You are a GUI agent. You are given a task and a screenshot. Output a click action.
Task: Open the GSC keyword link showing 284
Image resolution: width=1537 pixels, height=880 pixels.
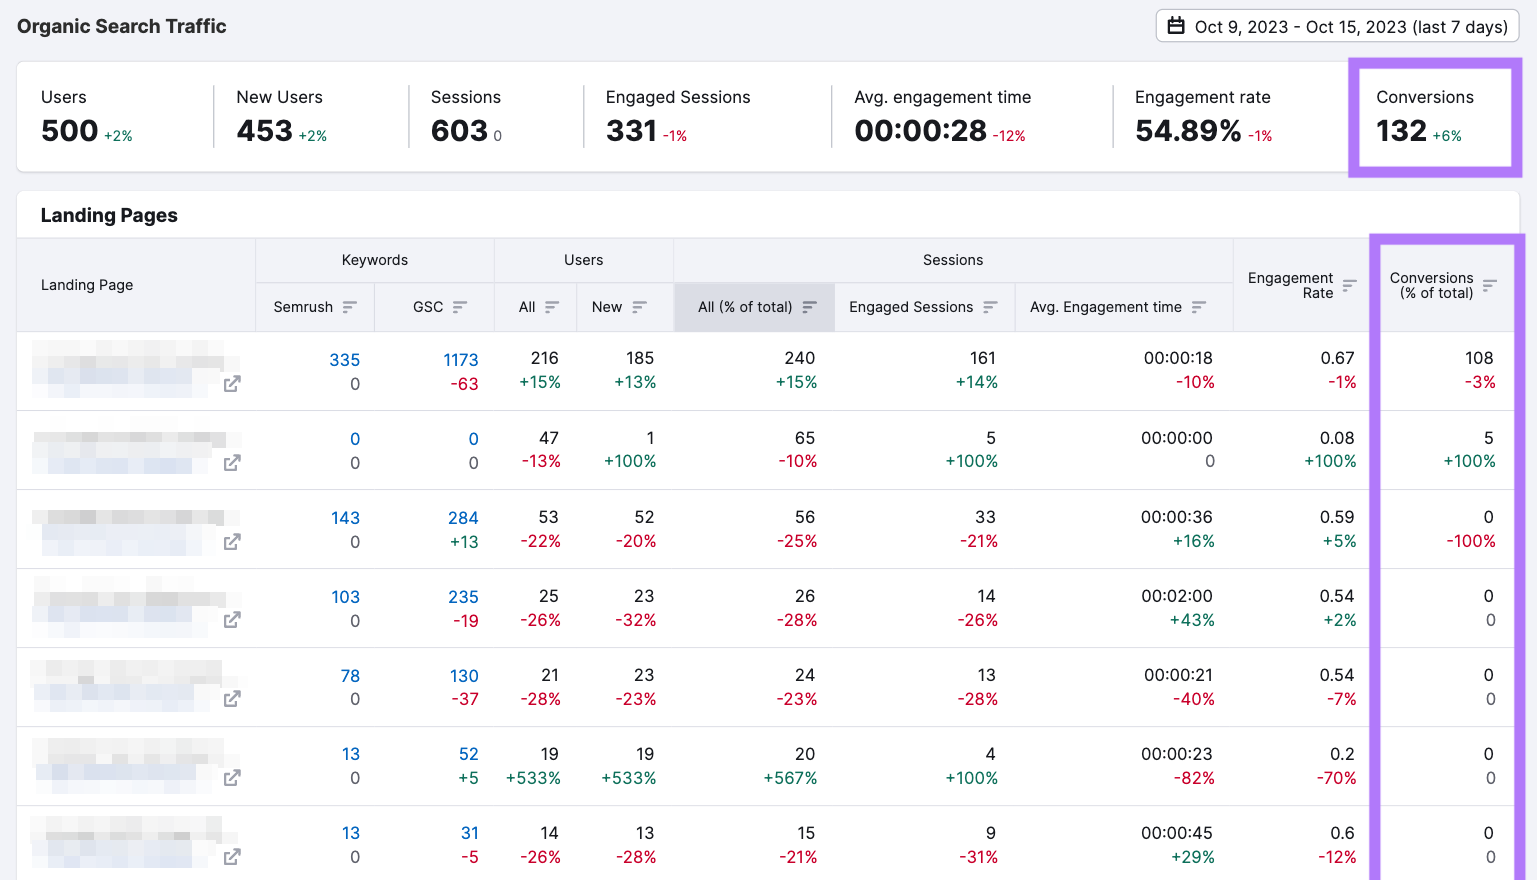pos(463,517)
